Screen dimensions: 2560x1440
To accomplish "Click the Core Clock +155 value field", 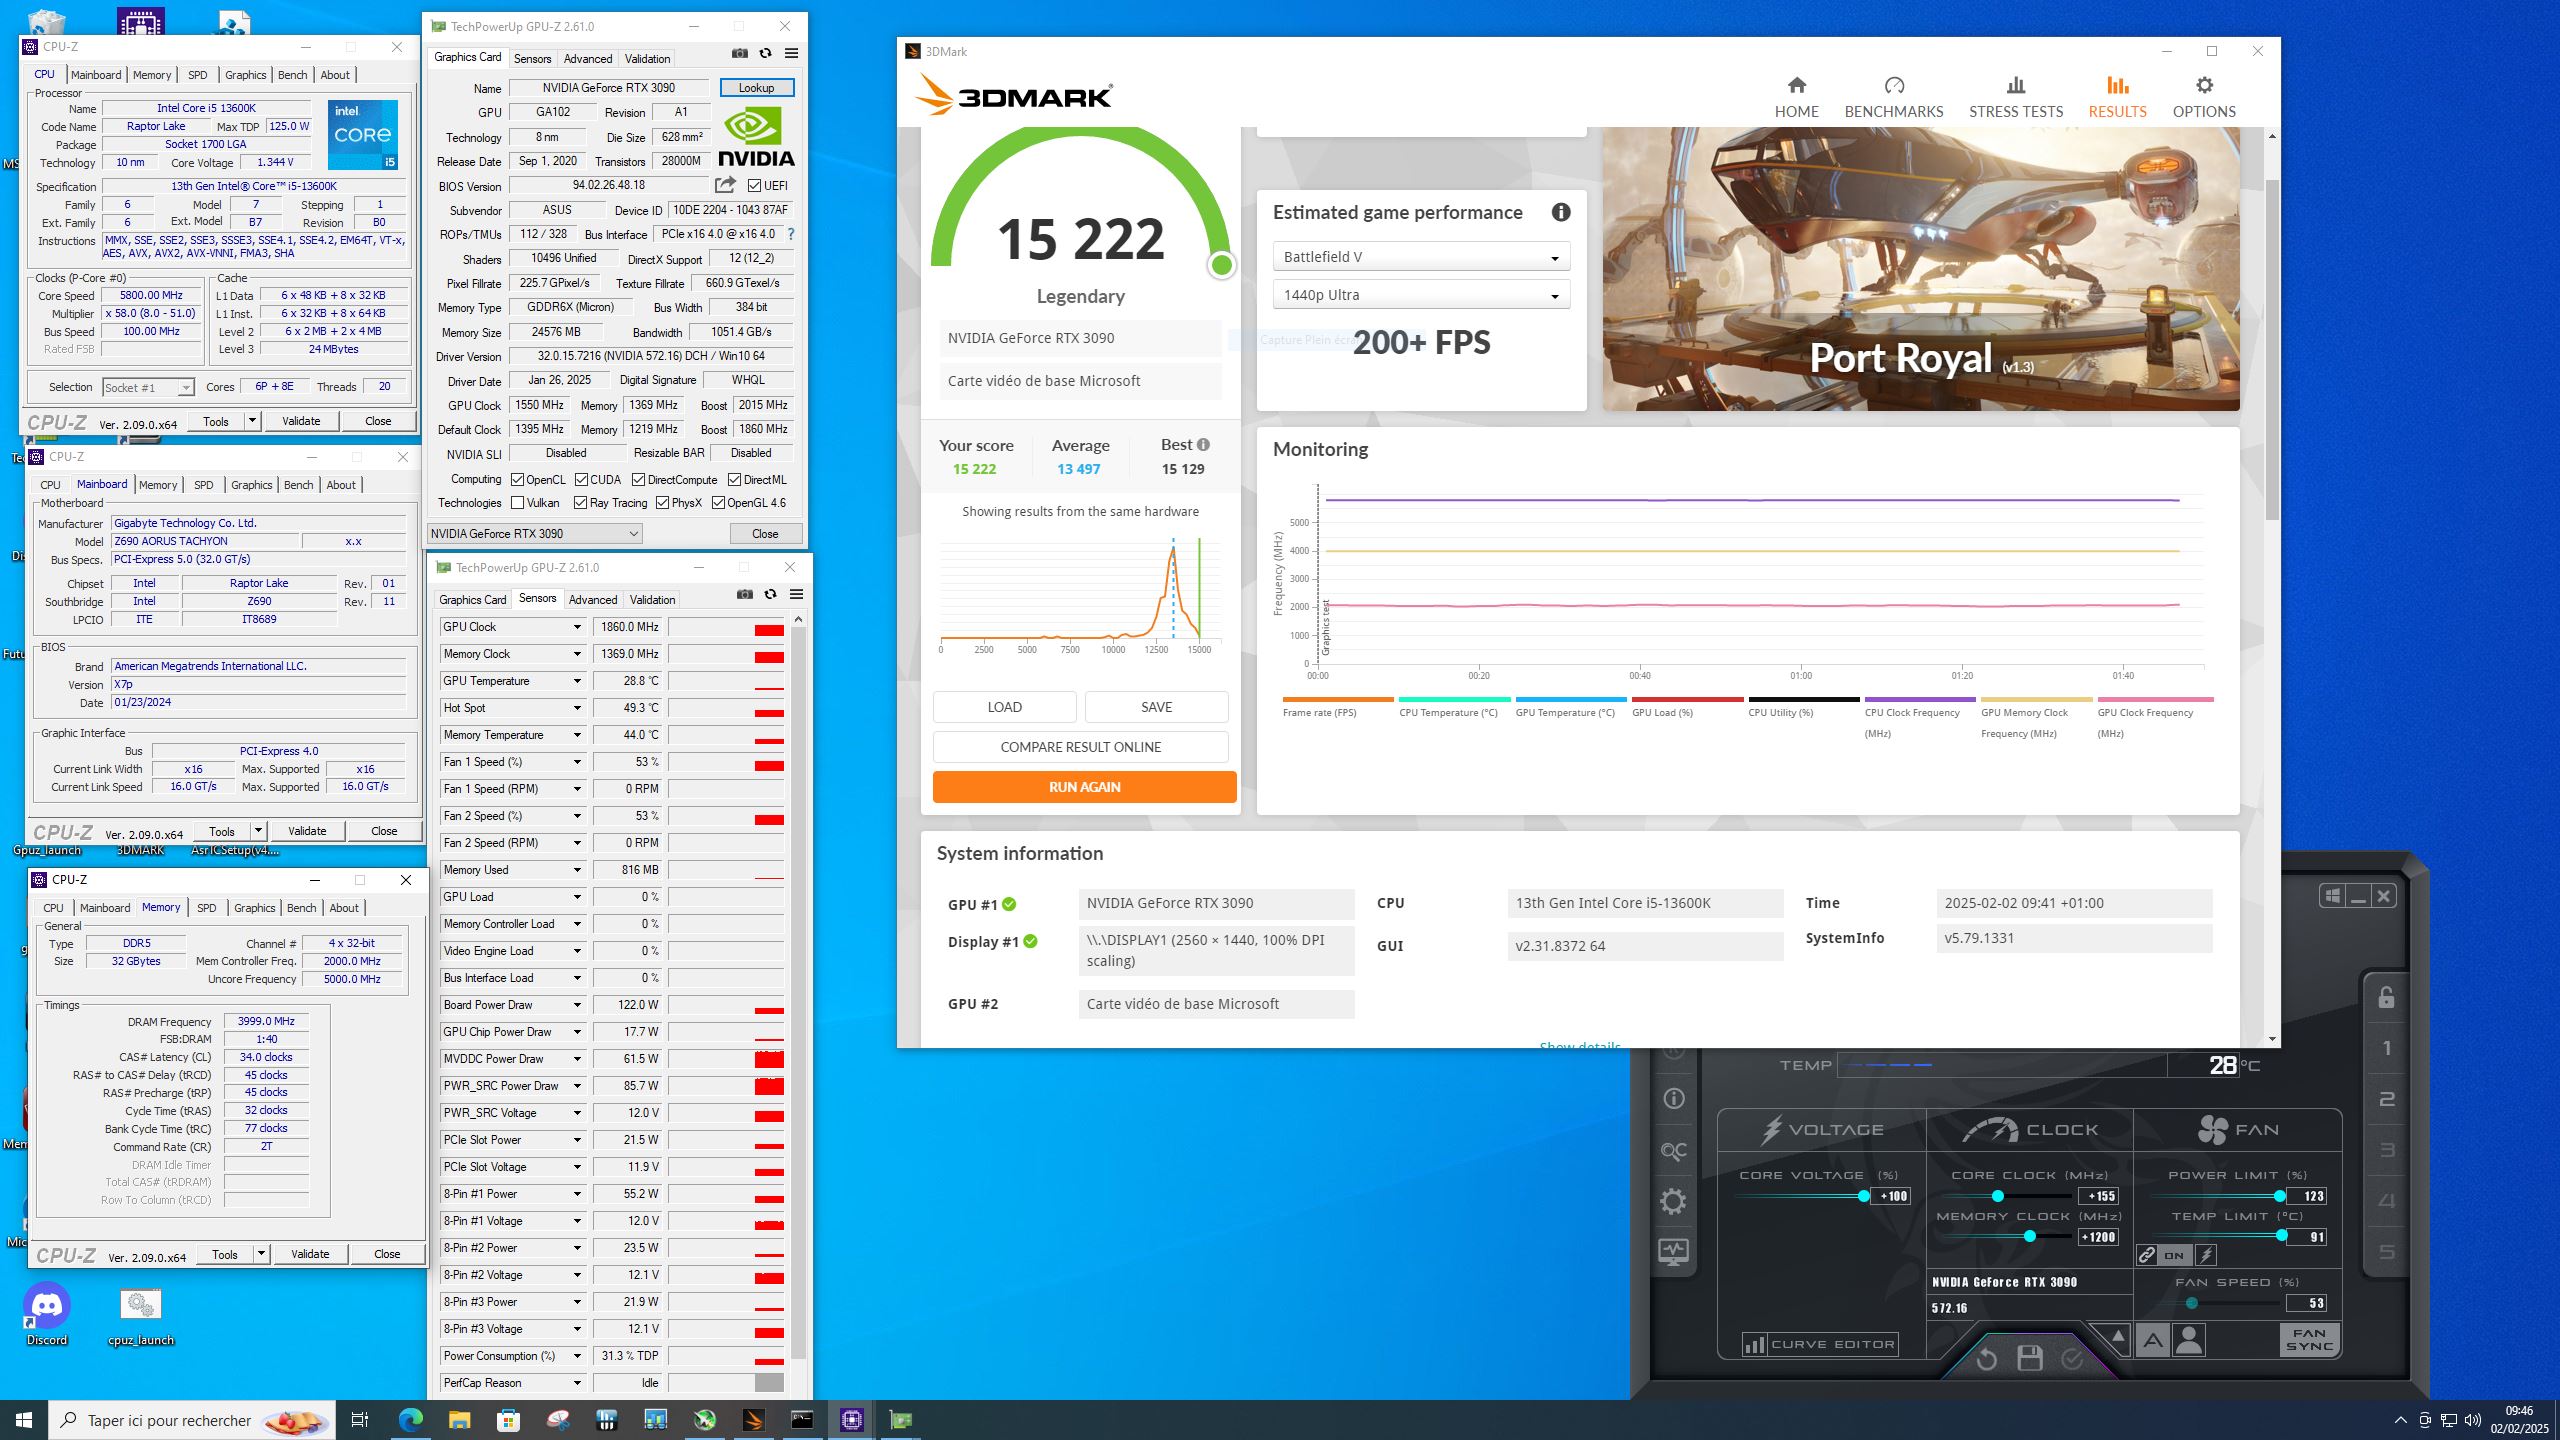I will (x=2098, y=1196).
